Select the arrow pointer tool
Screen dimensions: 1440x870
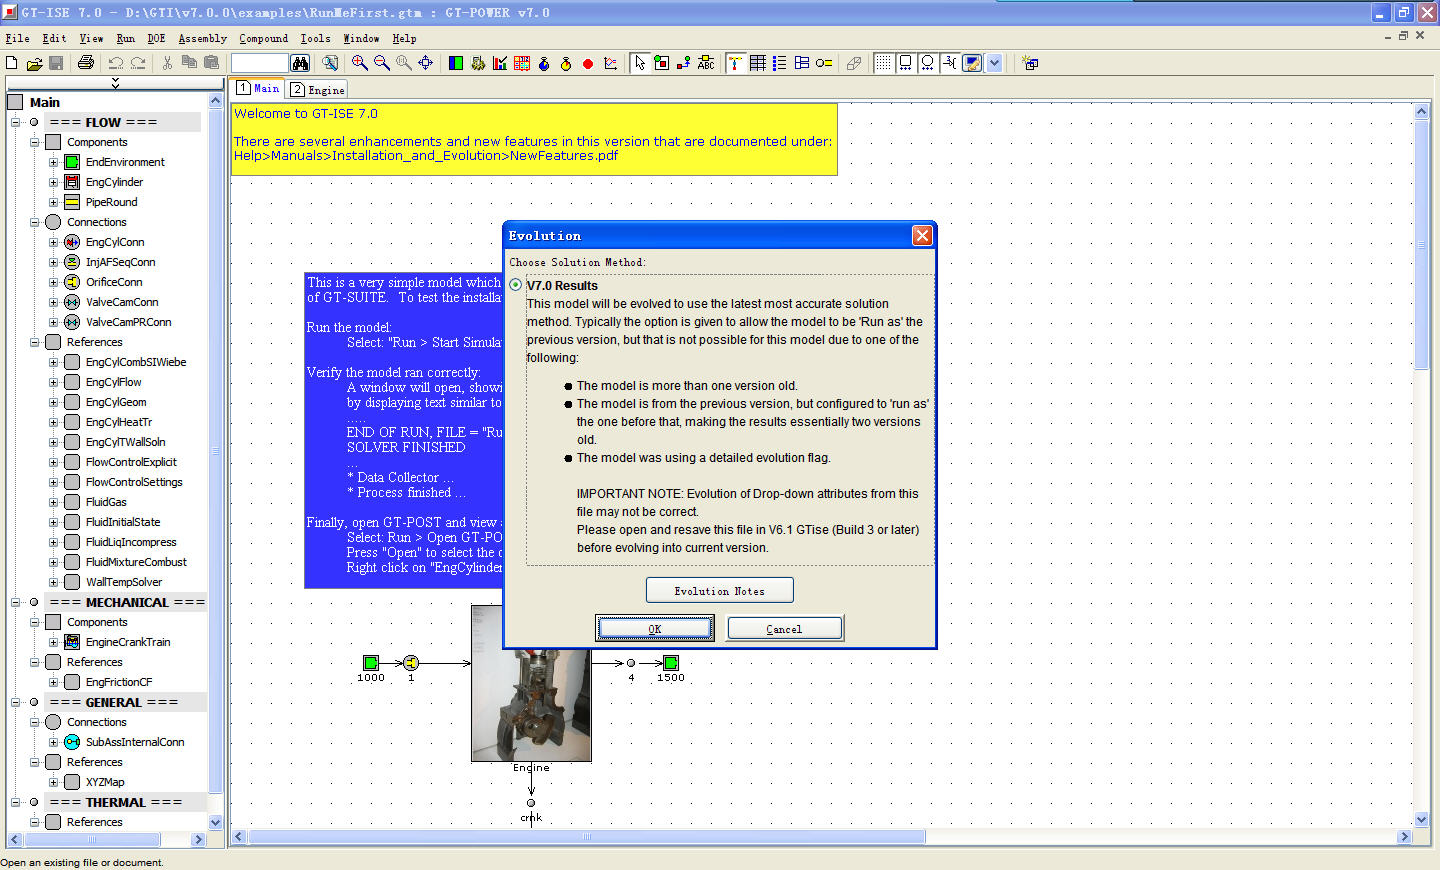pos(640,63)
